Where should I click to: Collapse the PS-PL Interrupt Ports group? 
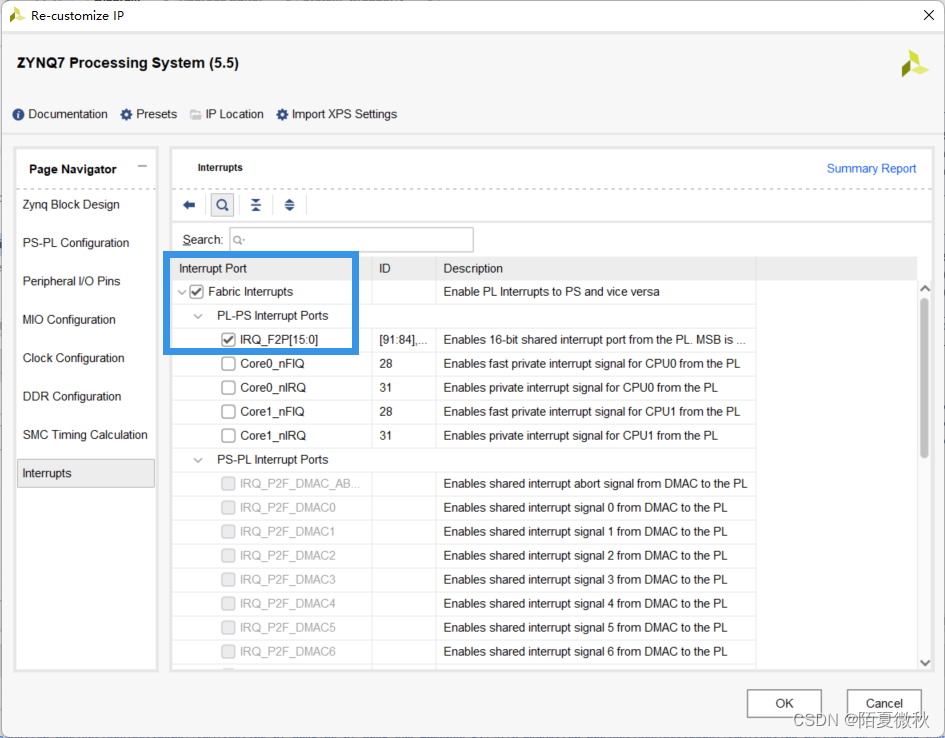(x=198, y=460)
